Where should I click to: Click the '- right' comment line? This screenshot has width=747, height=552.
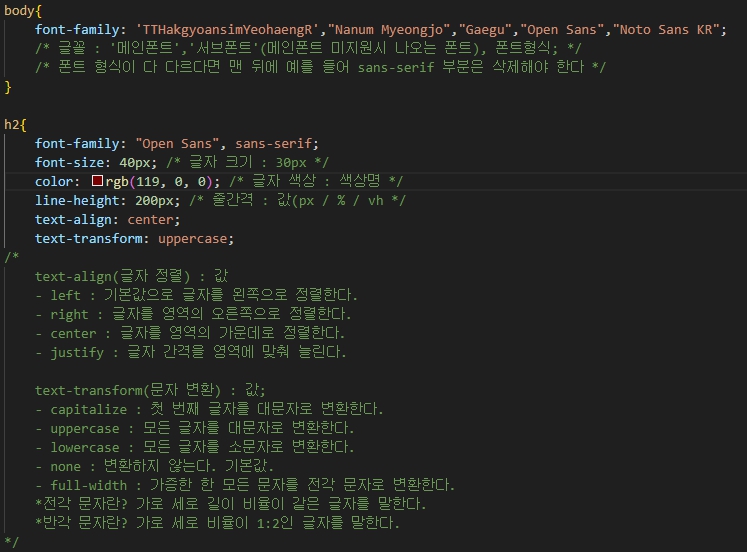point(193,314)
